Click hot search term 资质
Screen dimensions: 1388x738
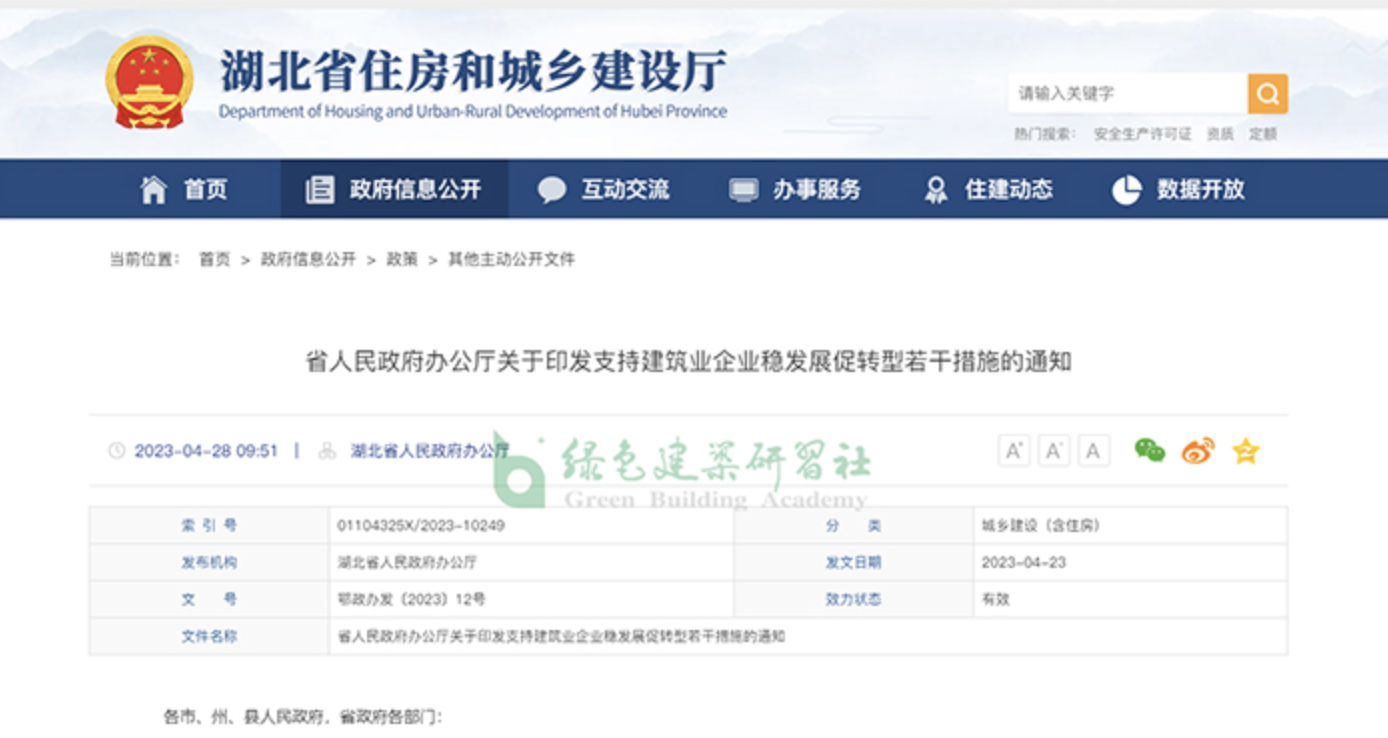click(x=1220, y=134)
